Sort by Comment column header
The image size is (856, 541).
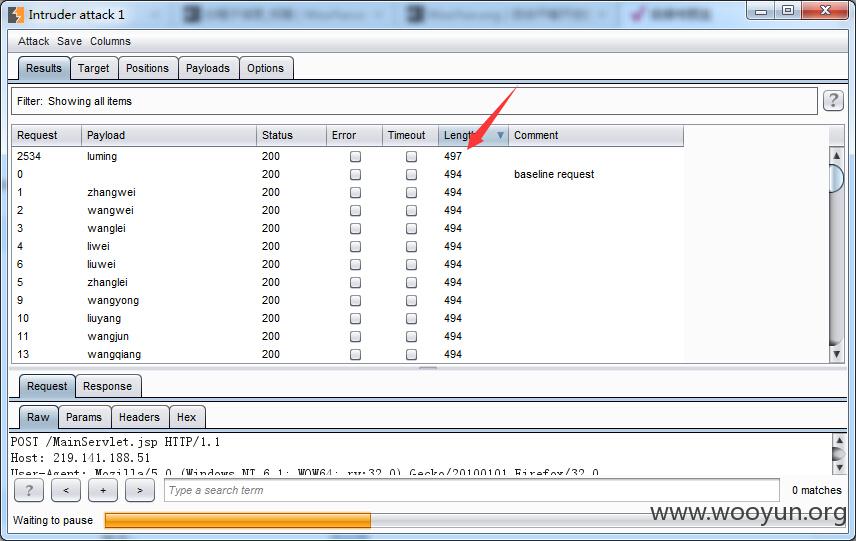596,135
